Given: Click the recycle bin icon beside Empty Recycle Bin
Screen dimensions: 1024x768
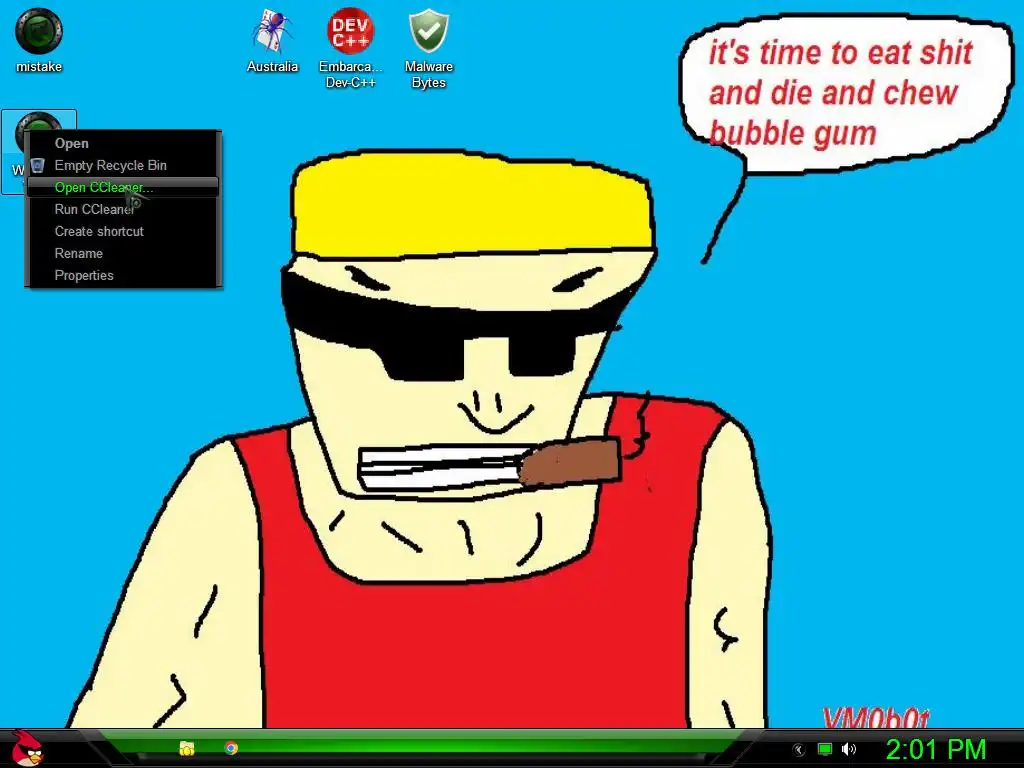Looking at the screenshot, I should tap(38, 165).
